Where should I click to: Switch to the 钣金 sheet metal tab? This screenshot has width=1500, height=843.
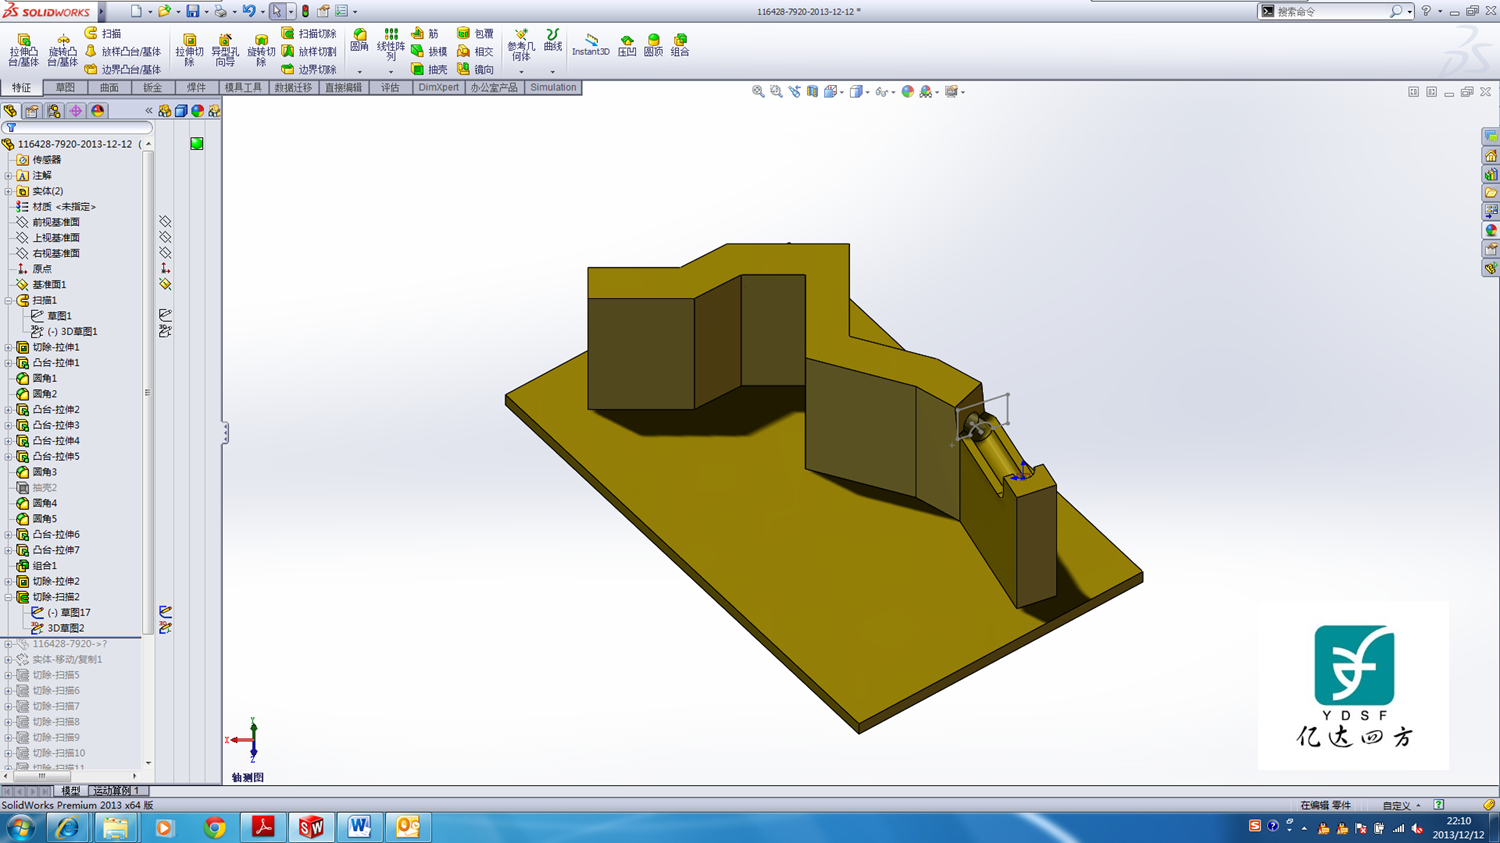152,88
